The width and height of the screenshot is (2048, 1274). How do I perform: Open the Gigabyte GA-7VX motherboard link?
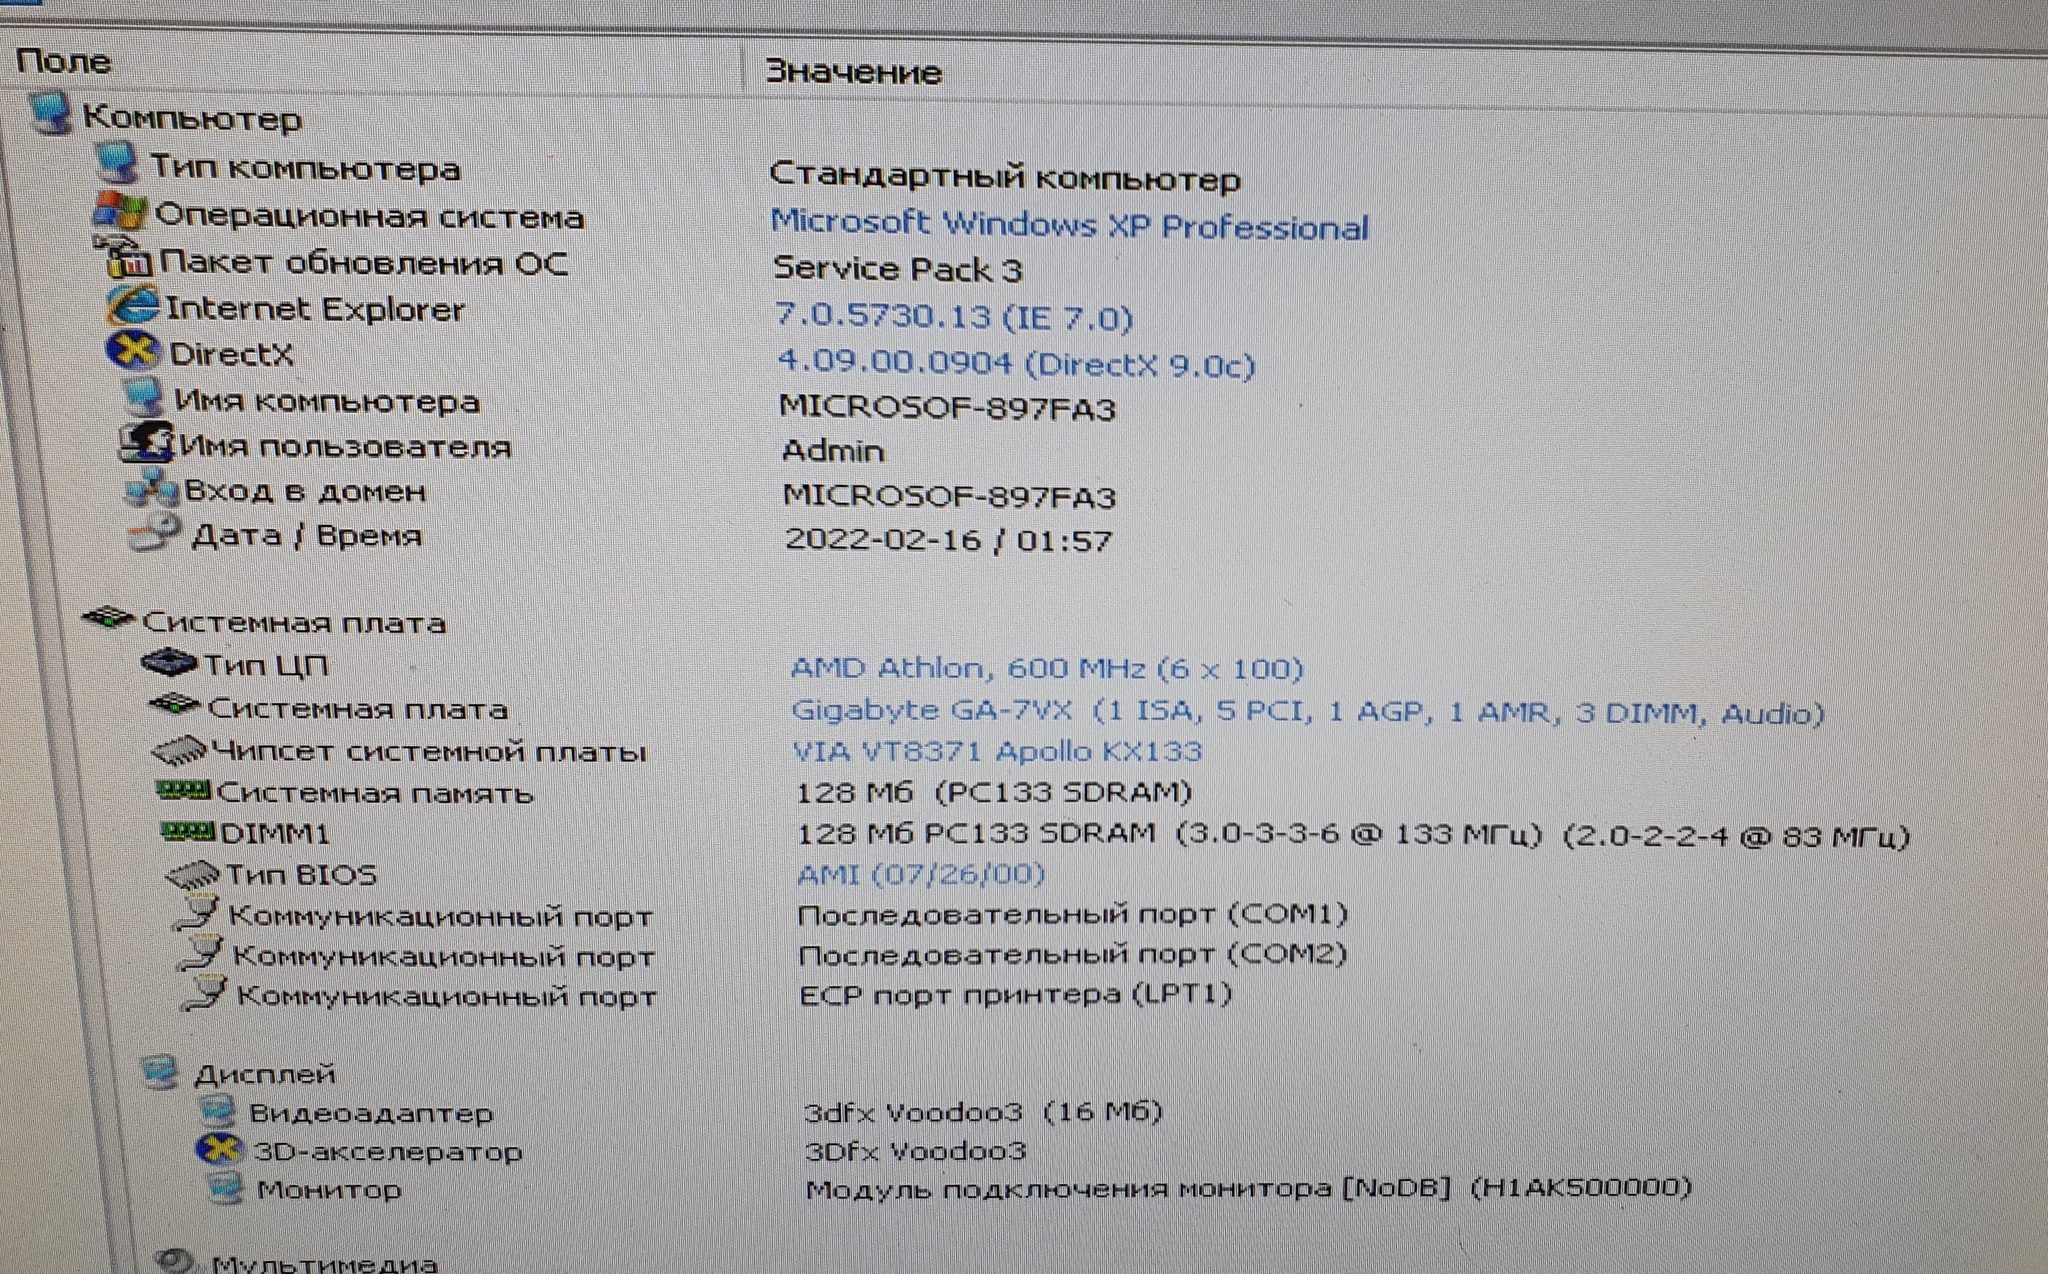point(1308,711)
